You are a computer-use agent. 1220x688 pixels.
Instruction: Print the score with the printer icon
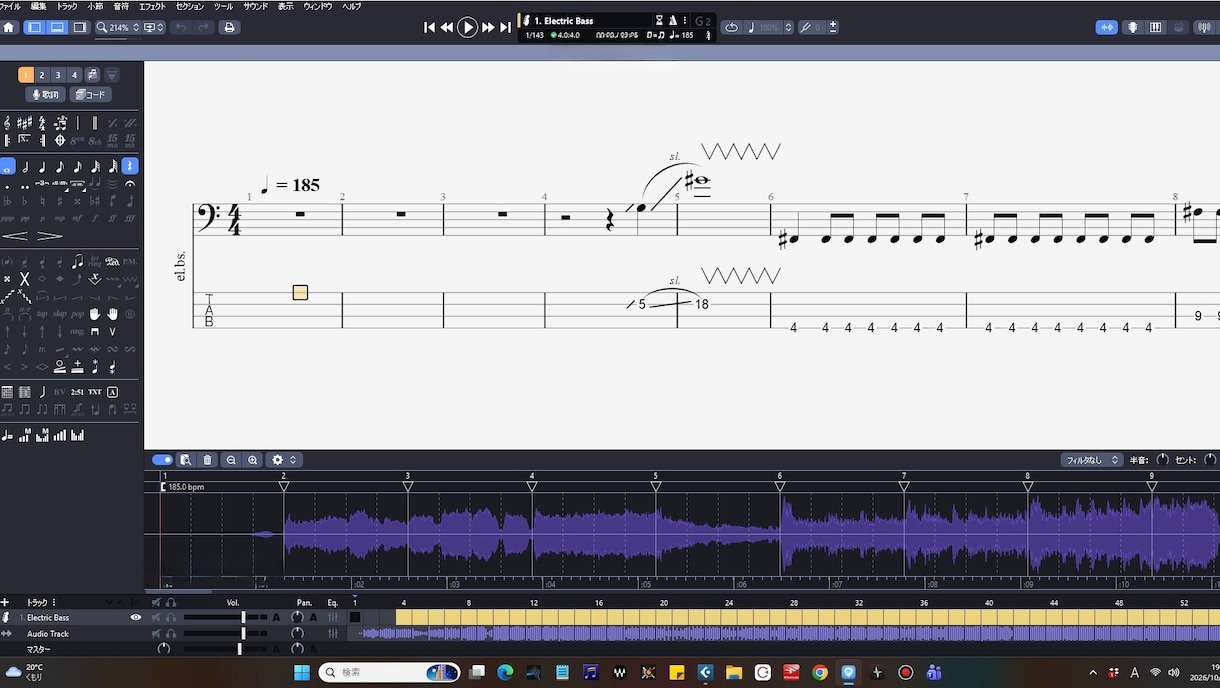229,27
